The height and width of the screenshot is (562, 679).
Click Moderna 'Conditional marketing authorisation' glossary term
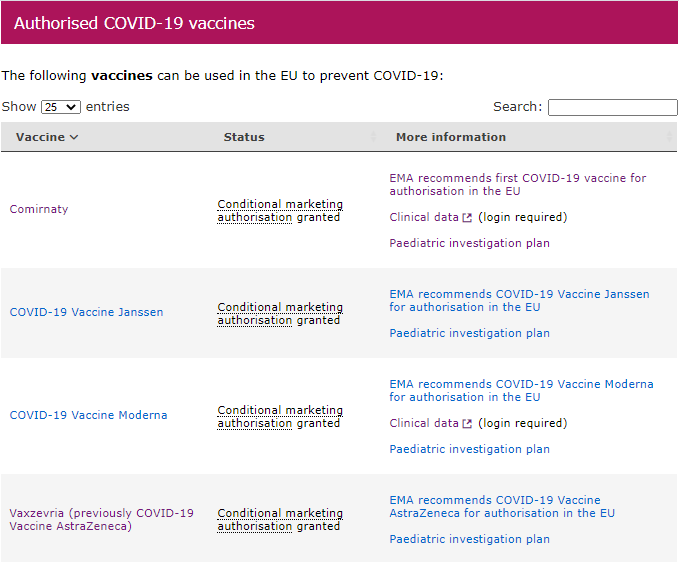point(280,417)
